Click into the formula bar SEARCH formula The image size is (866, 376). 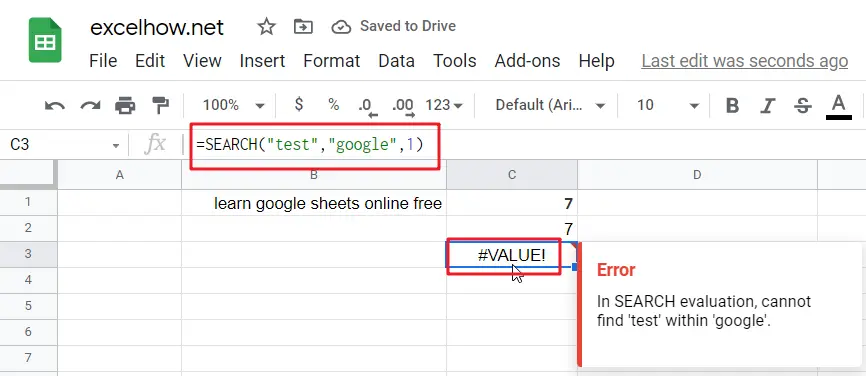pos(310,145)
